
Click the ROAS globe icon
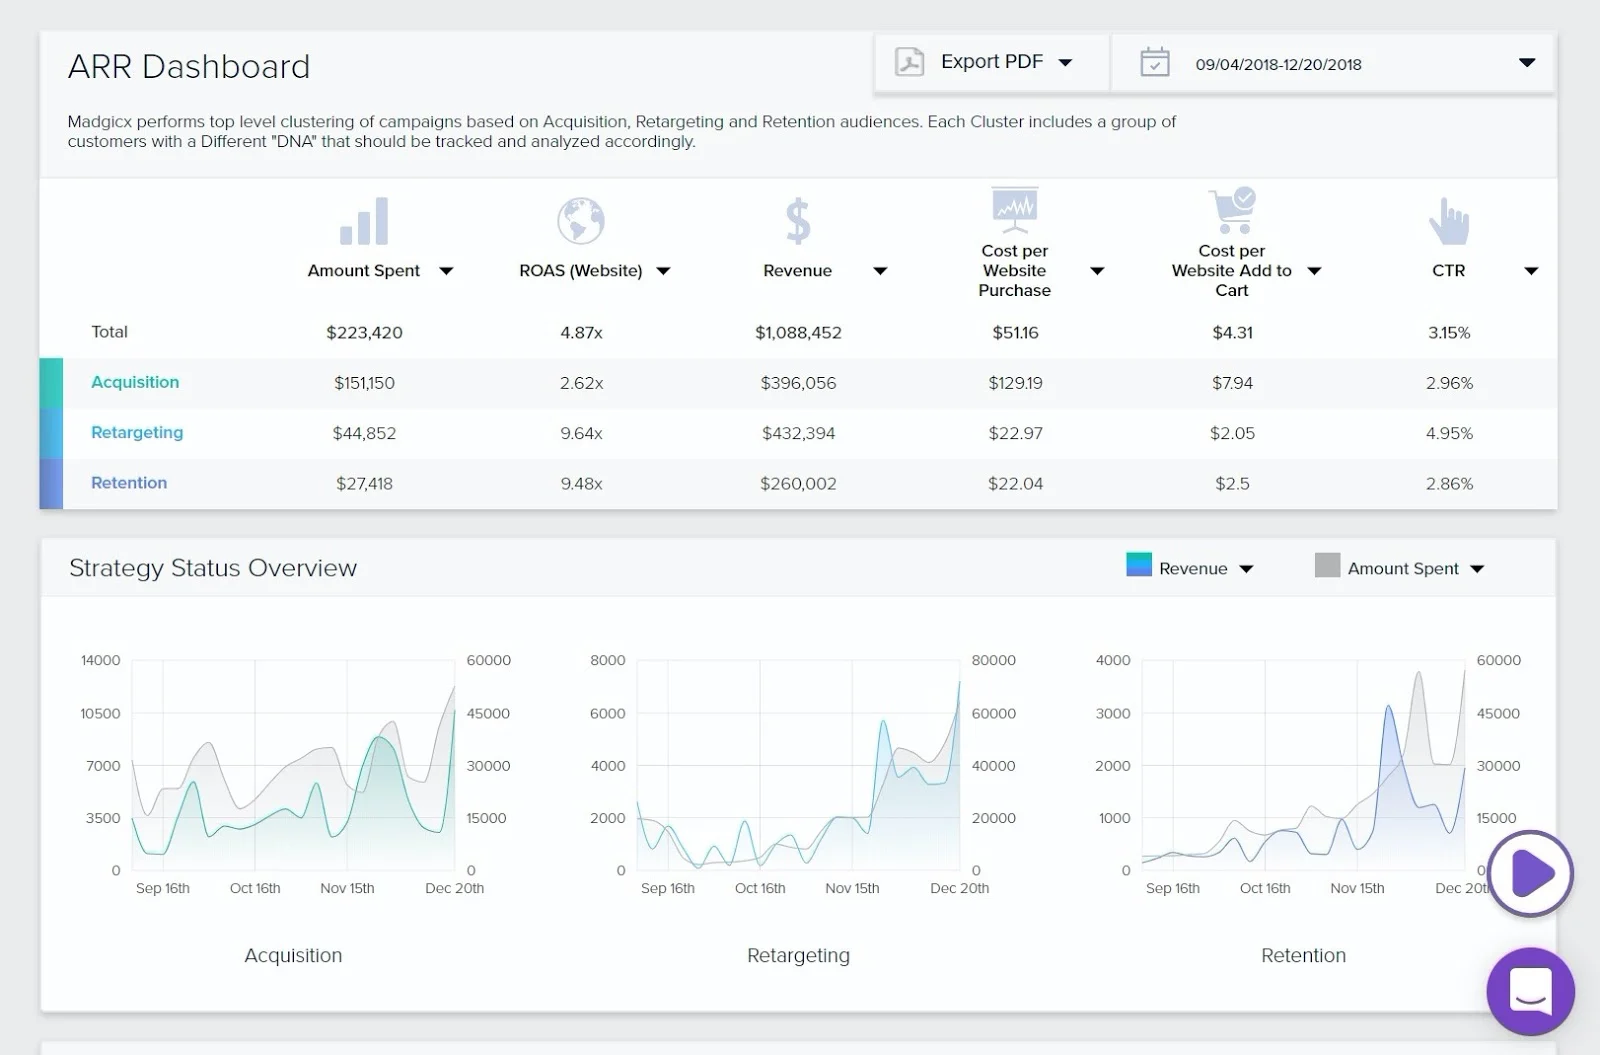coord(581,221)
